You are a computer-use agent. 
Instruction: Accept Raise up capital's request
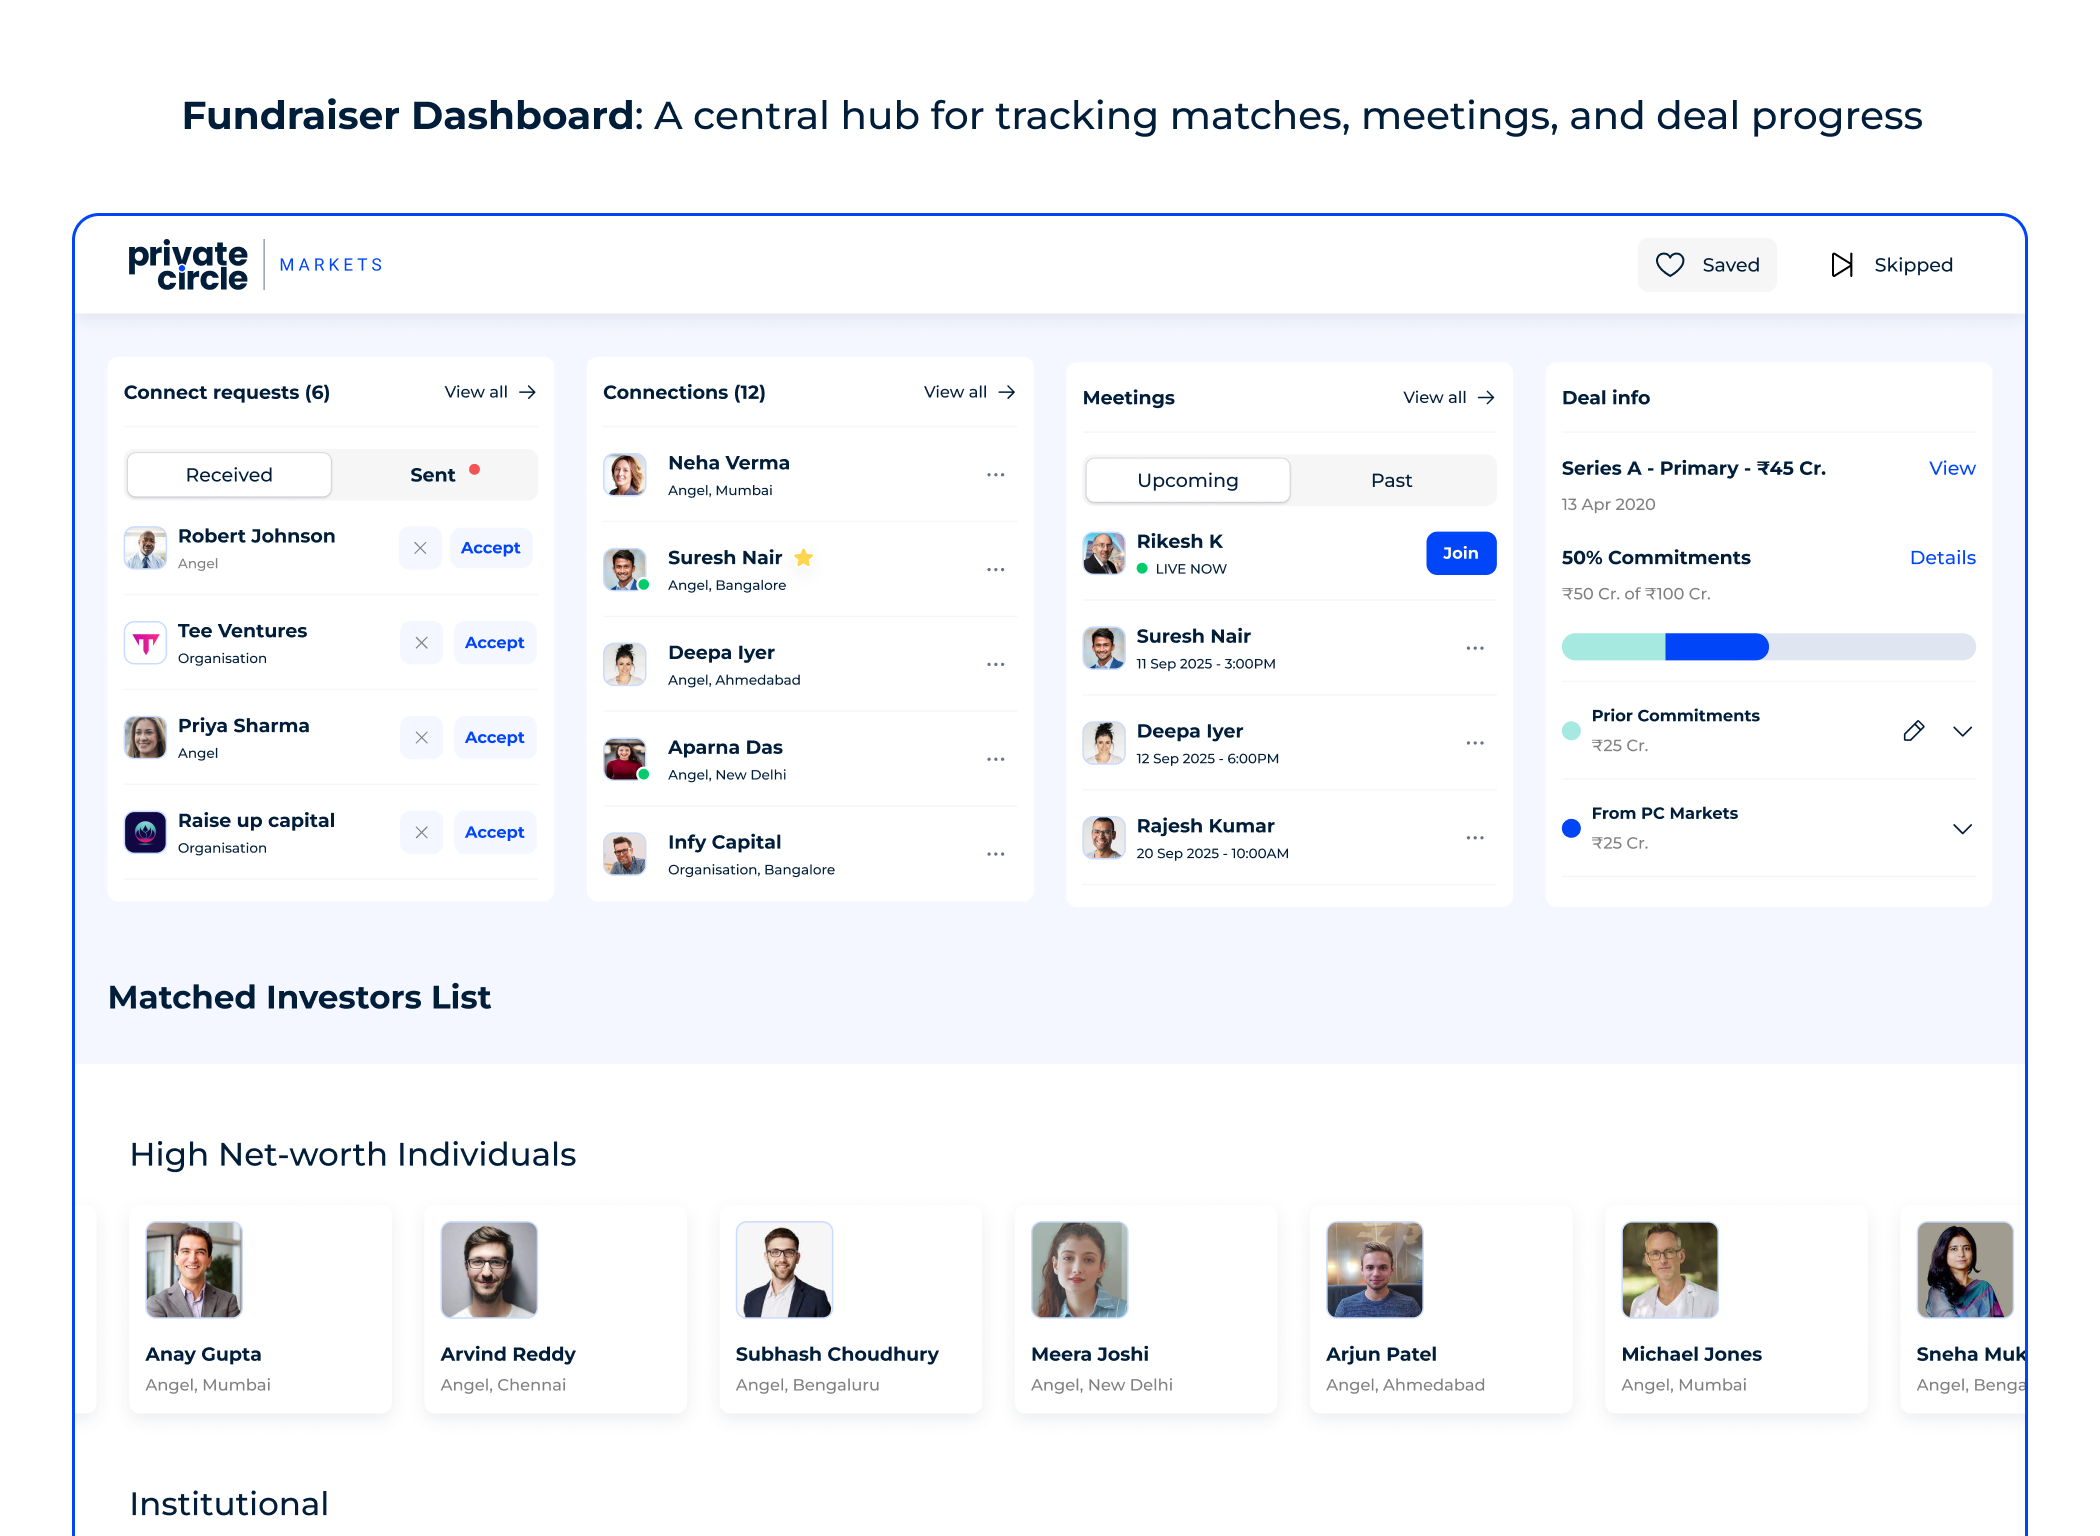(494, 833)
